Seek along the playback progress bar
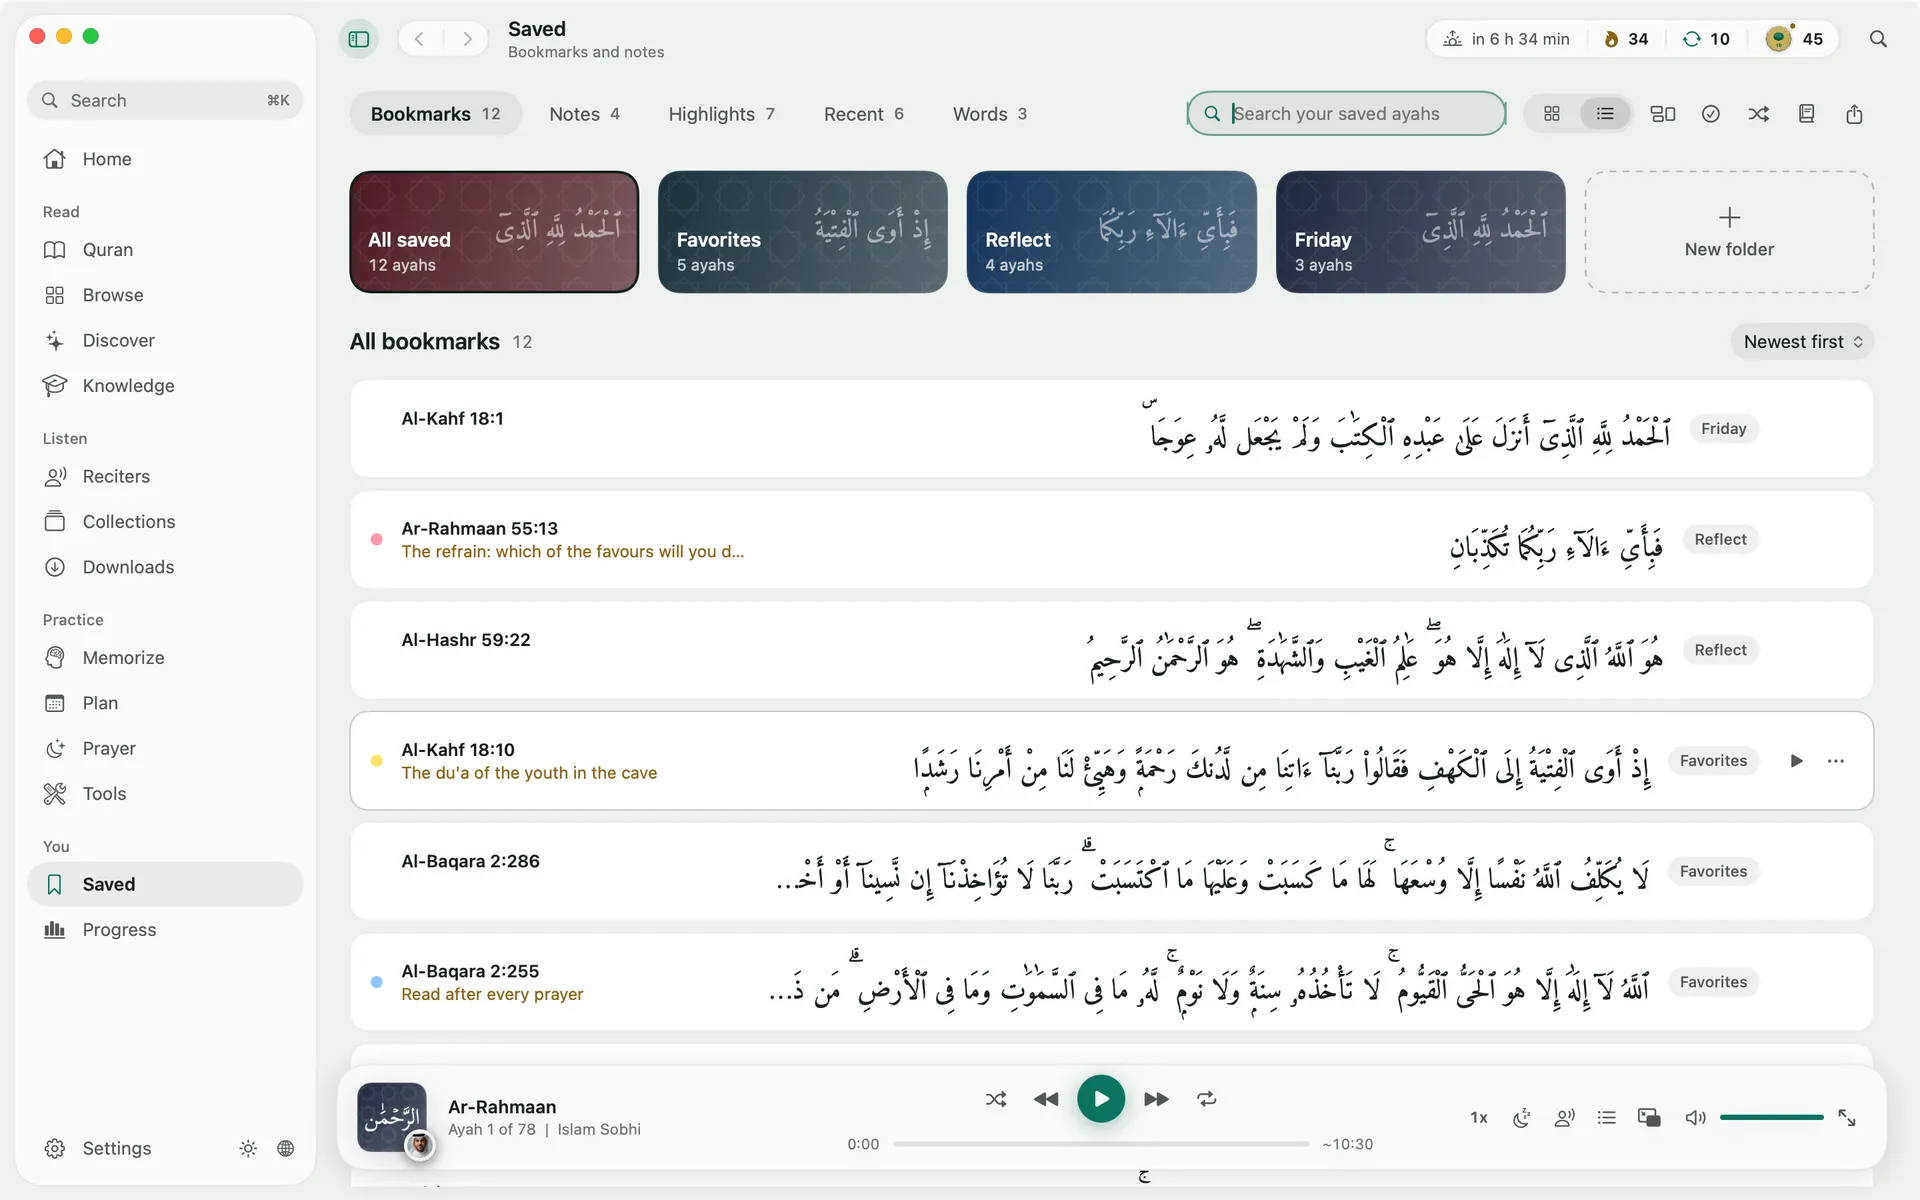The height and width of the screenshot is (1200, 1920). [x=1101, y=1144]
